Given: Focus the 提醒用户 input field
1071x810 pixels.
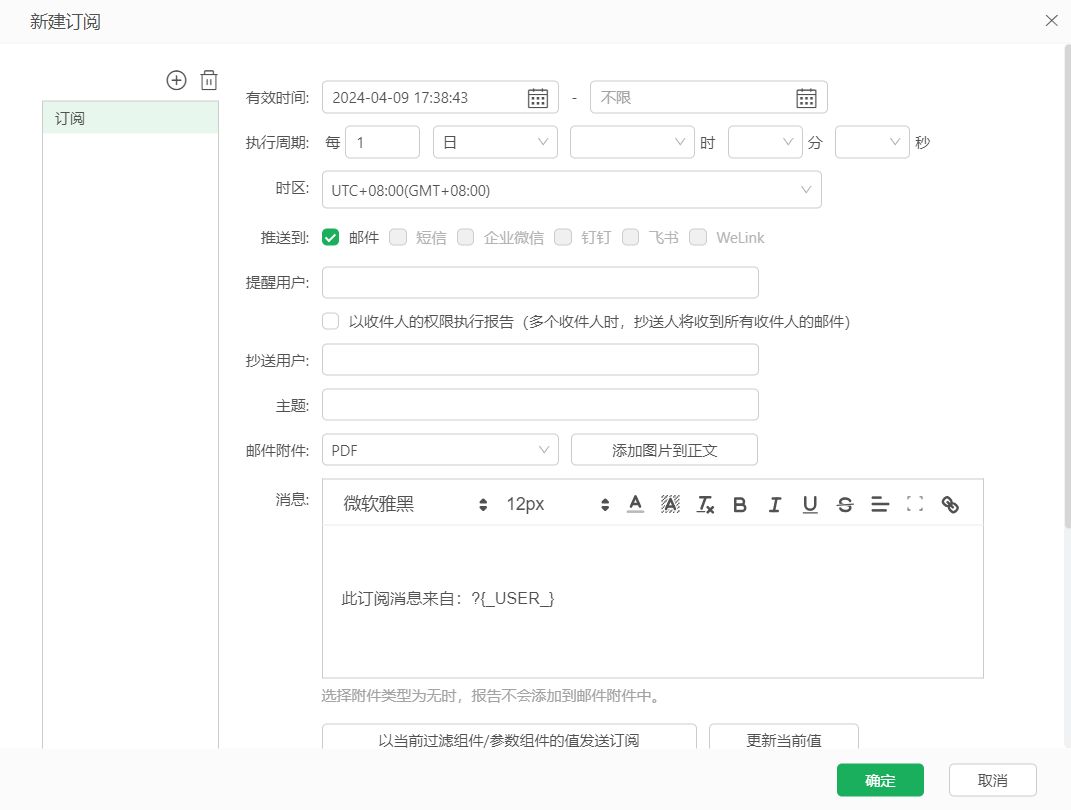Looking at the screenshot, I should (x=540, y=282).
